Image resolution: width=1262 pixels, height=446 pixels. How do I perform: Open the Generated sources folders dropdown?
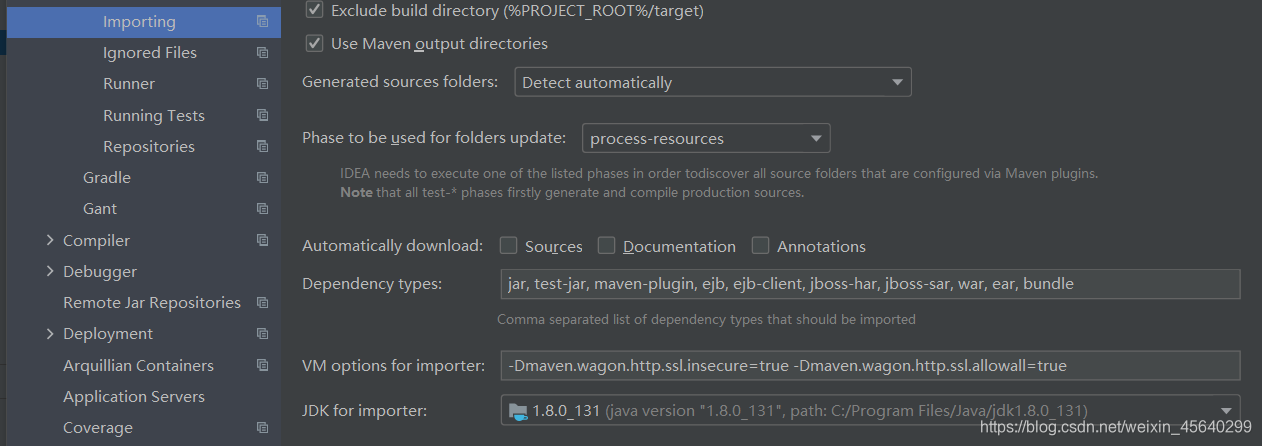tap(713, 82)
